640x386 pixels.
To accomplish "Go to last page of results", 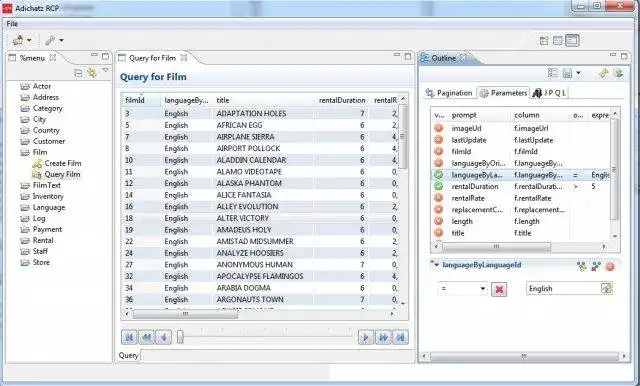I will click(x=400, y=337).
